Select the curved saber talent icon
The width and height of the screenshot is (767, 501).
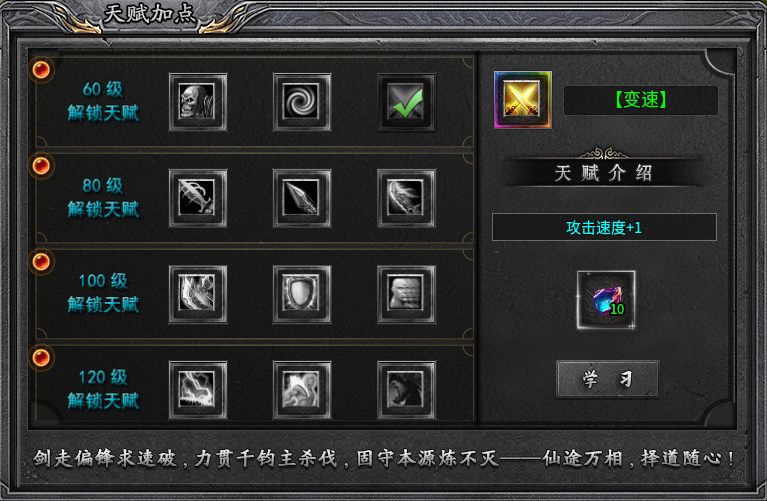(406, 198)
